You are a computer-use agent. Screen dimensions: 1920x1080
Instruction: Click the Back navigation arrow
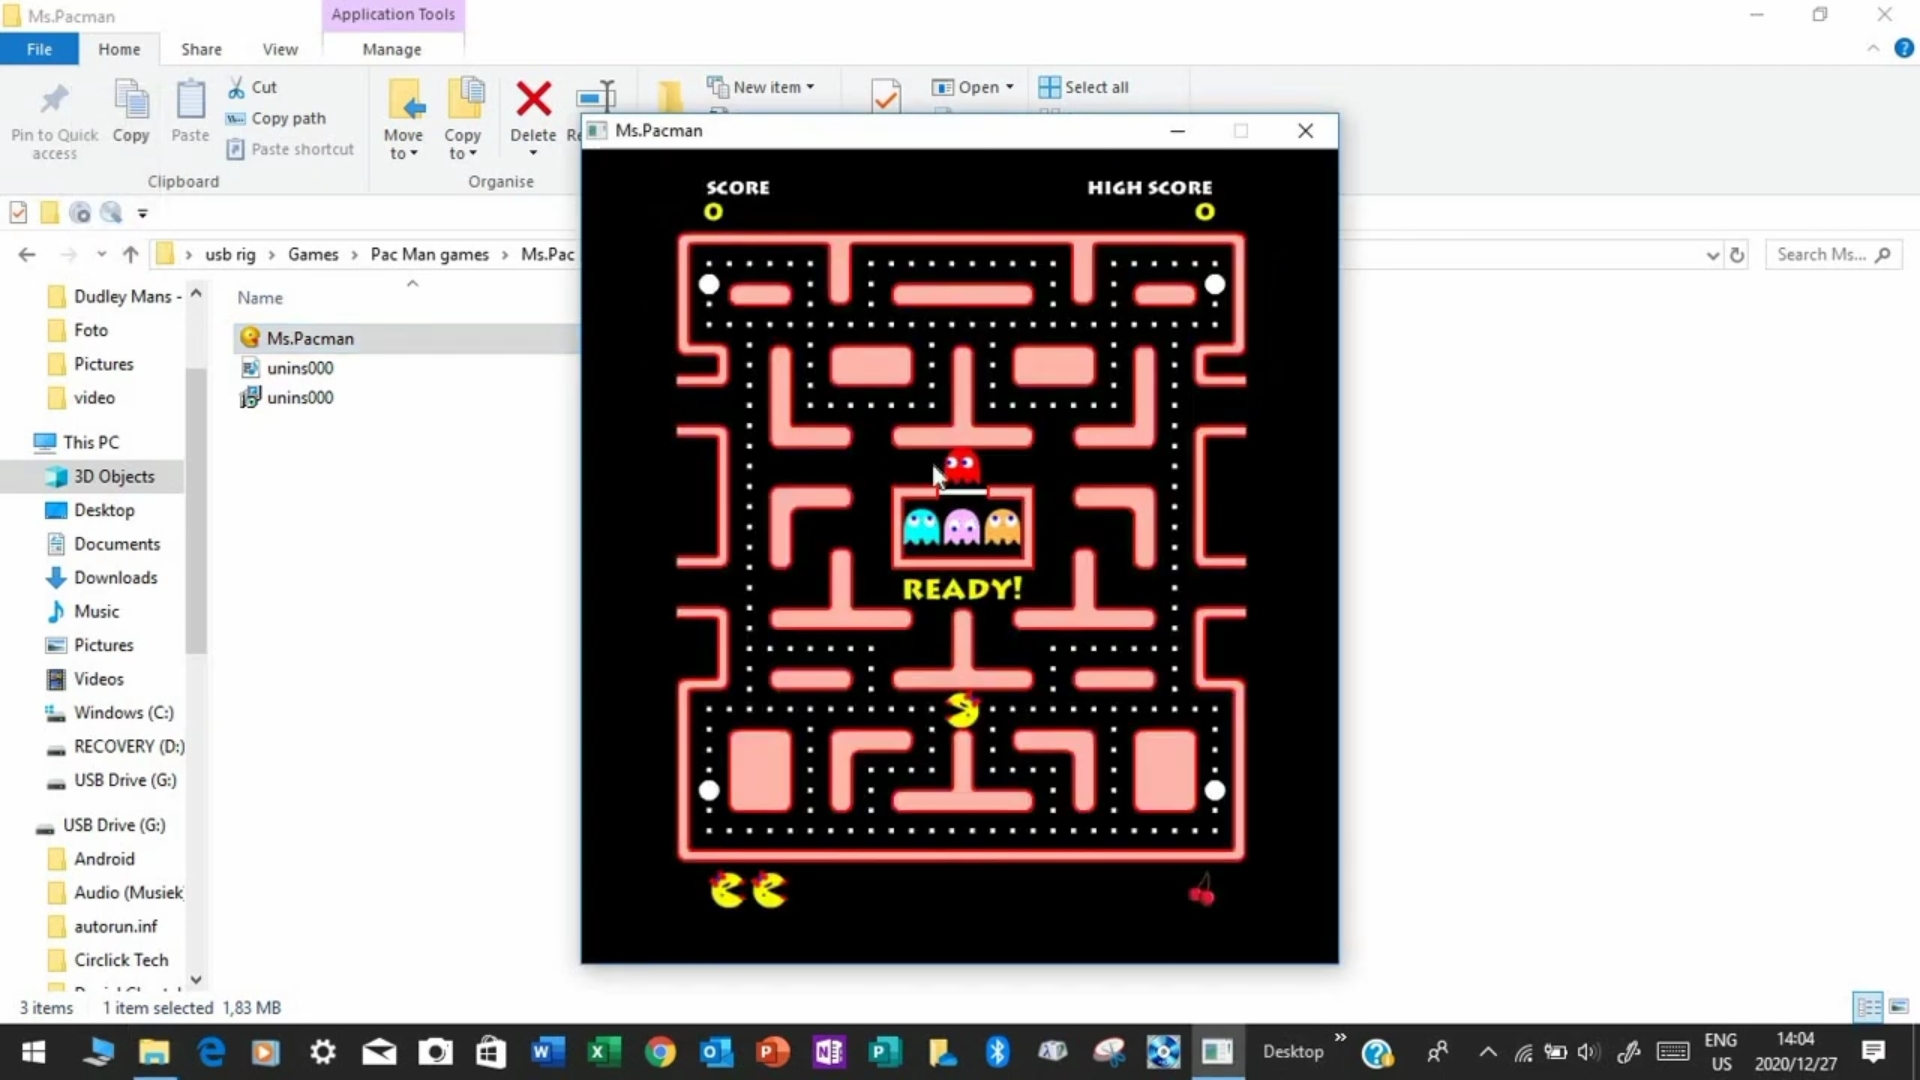27,255
